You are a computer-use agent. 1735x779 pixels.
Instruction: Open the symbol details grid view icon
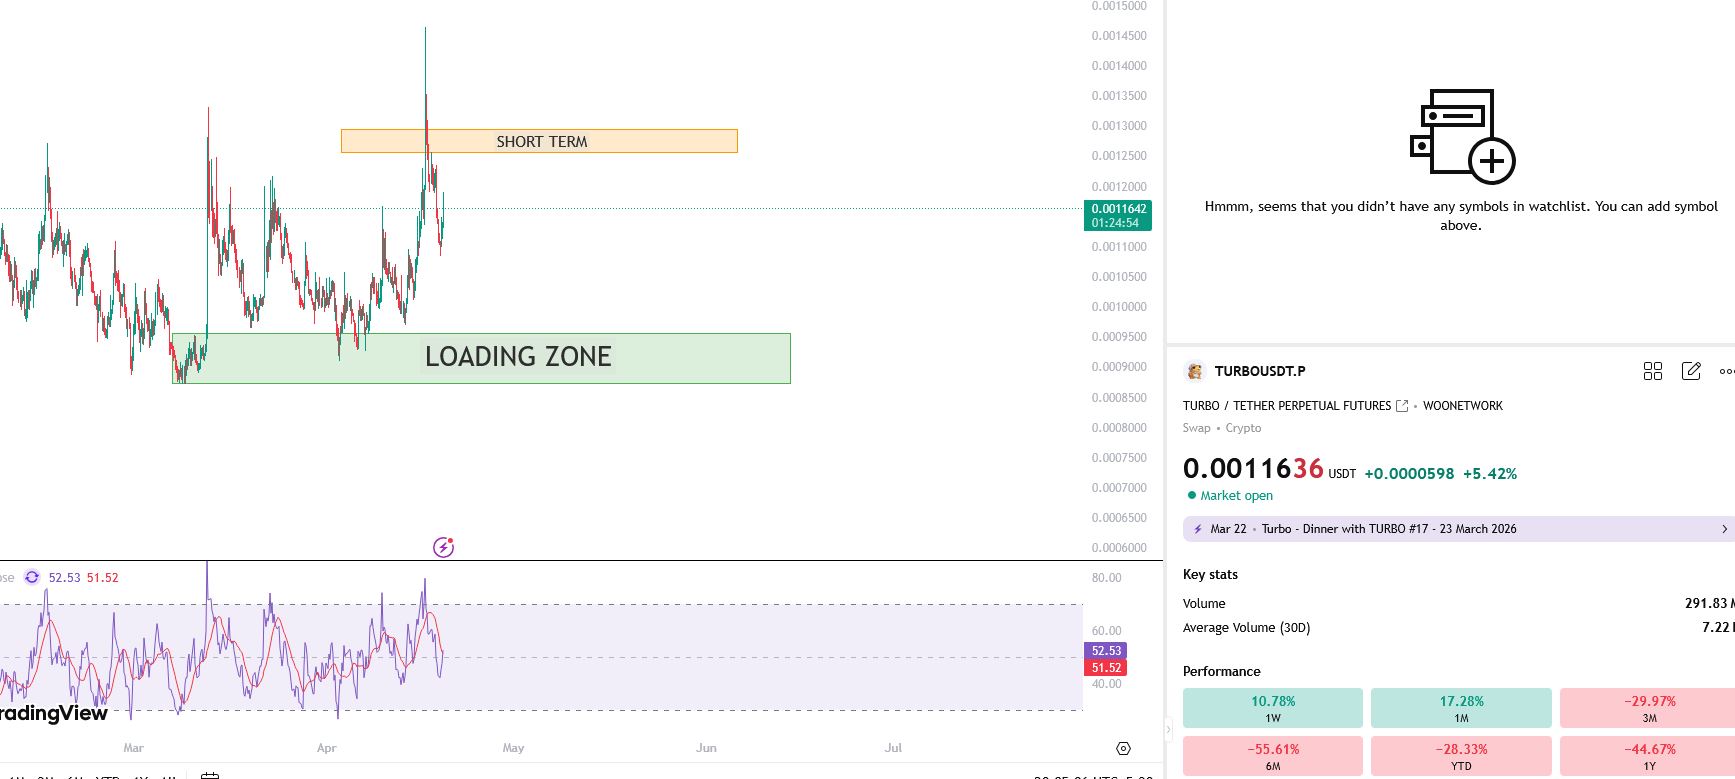[1652, 371]
